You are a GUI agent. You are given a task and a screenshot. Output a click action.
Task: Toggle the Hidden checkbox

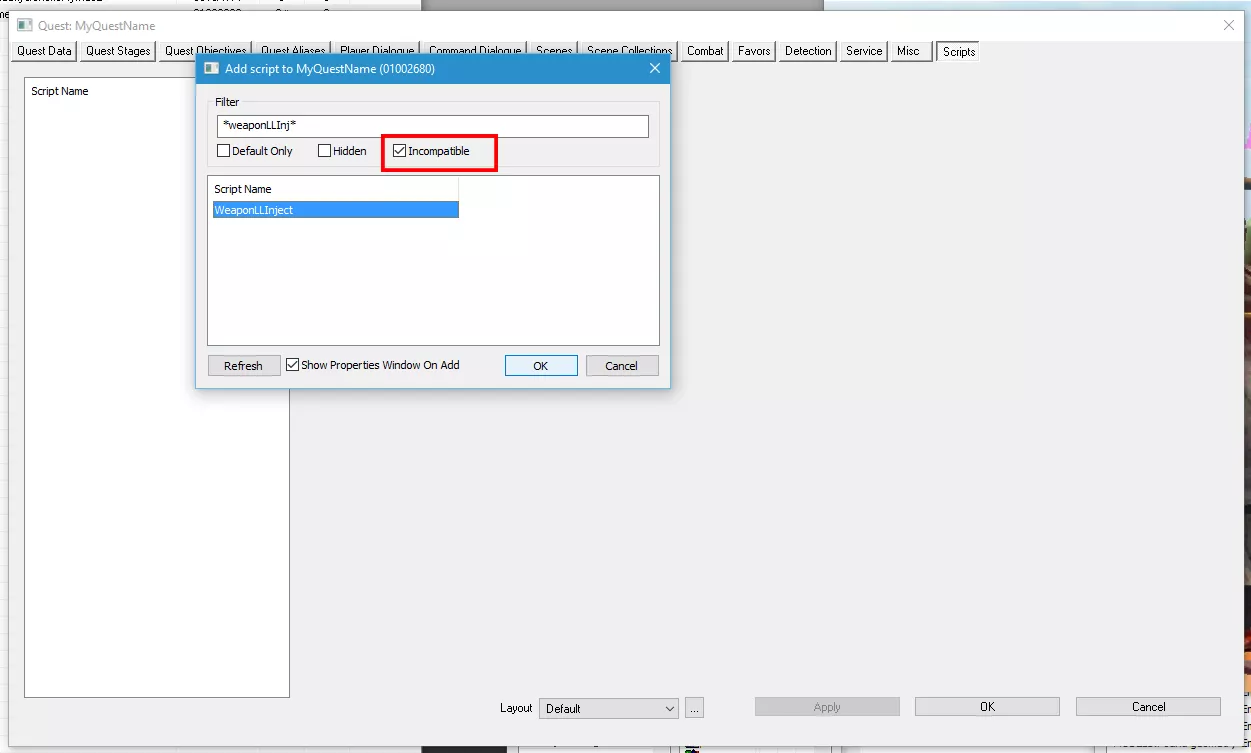[325, 151]
